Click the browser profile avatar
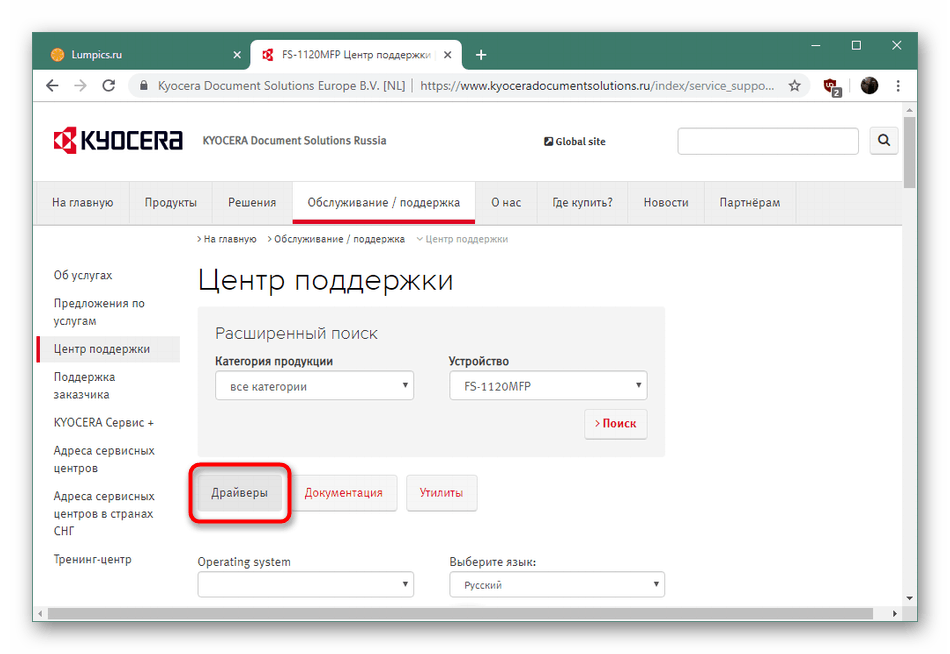 869,86
